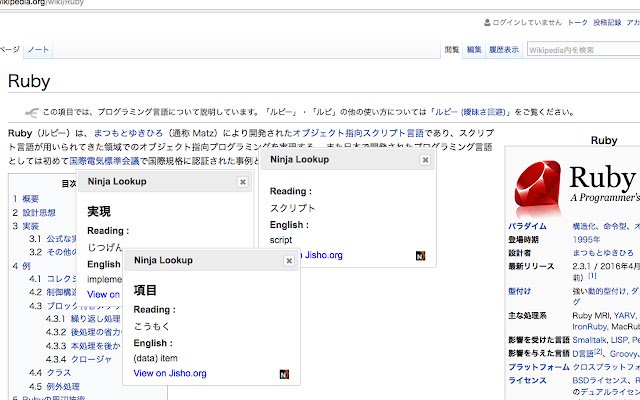Image resolution: width=640 pixels, height=400 pixels.
Task: Jump to contents section 3 実装
Action: pyautogui.click(x=26, y=226)
